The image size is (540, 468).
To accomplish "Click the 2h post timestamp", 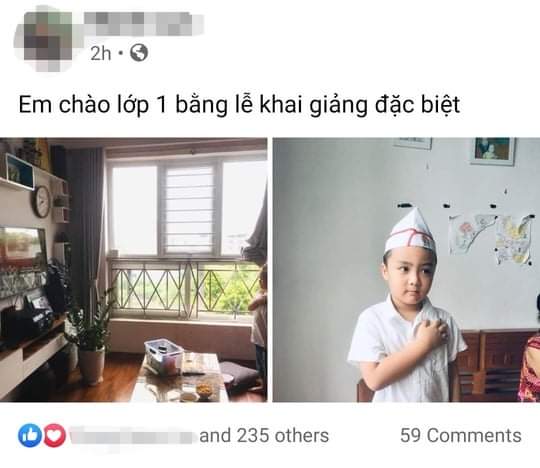I will tap(101, 53).
